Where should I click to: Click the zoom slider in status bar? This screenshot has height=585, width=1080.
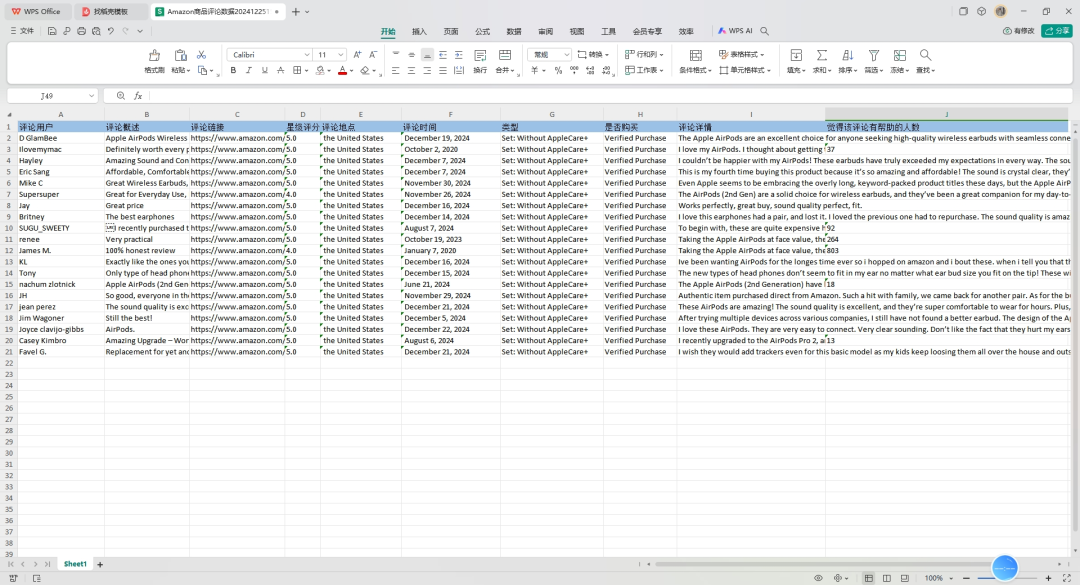pos(1005,578)
